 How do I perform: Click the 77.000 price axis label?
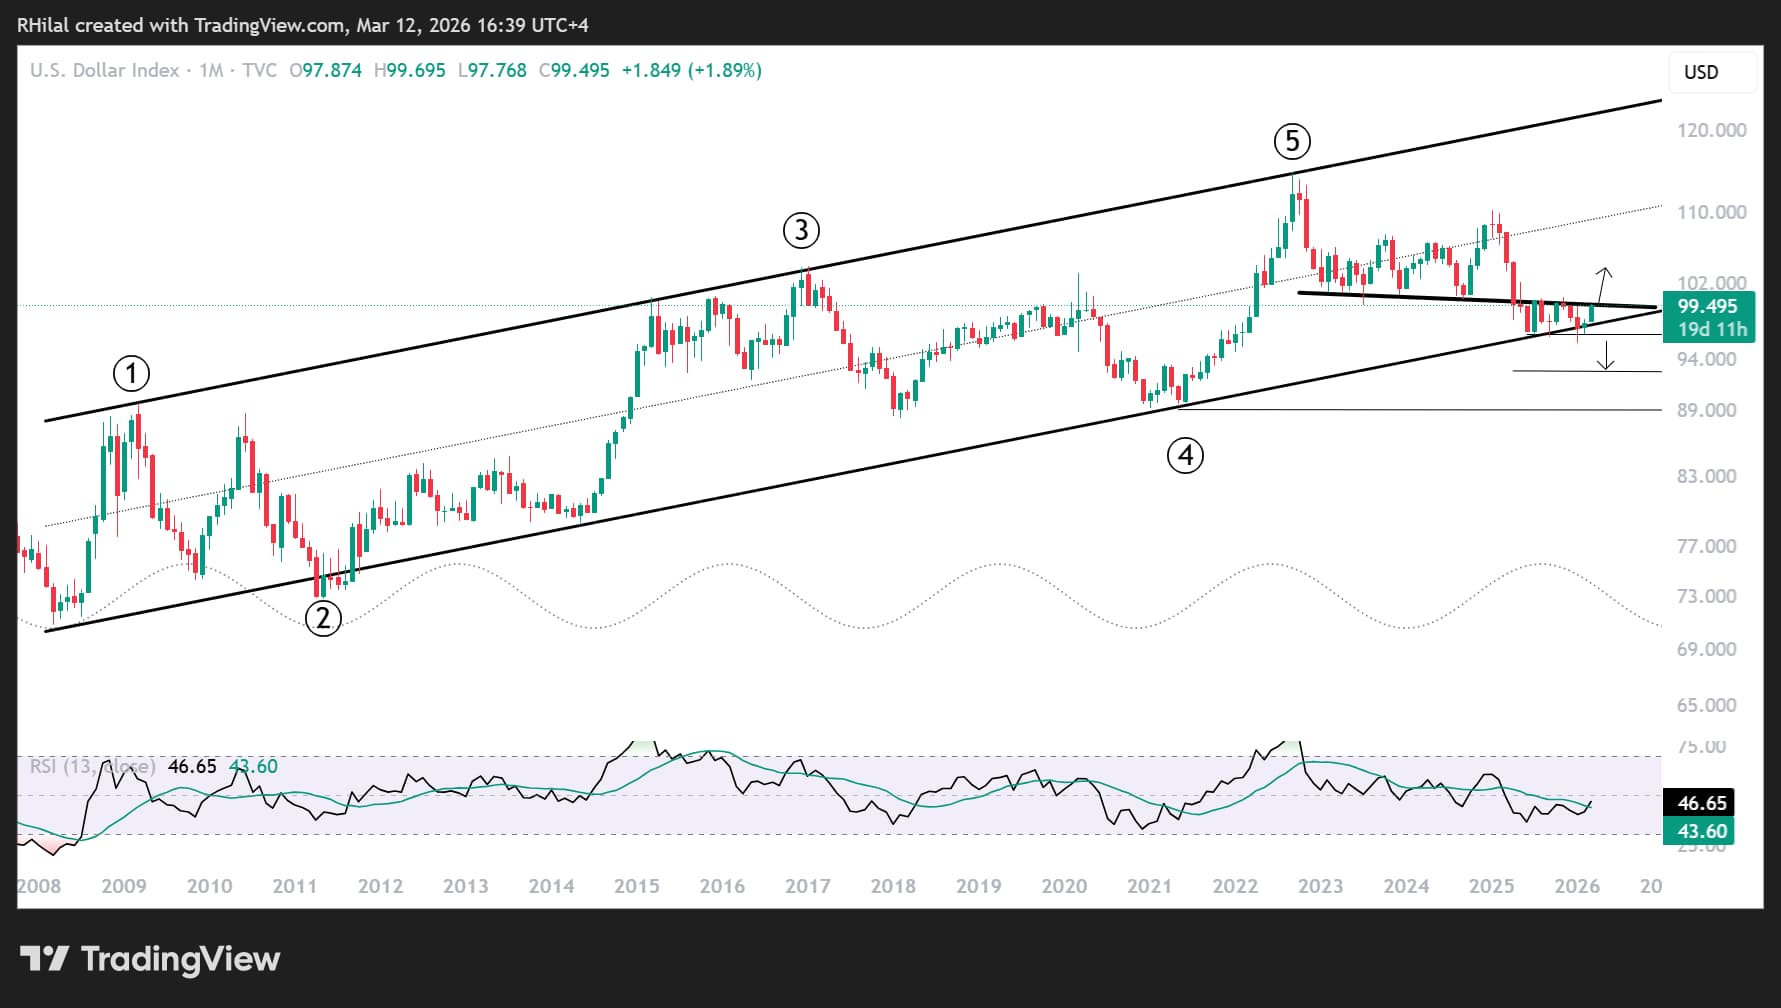click(1706, 546)
